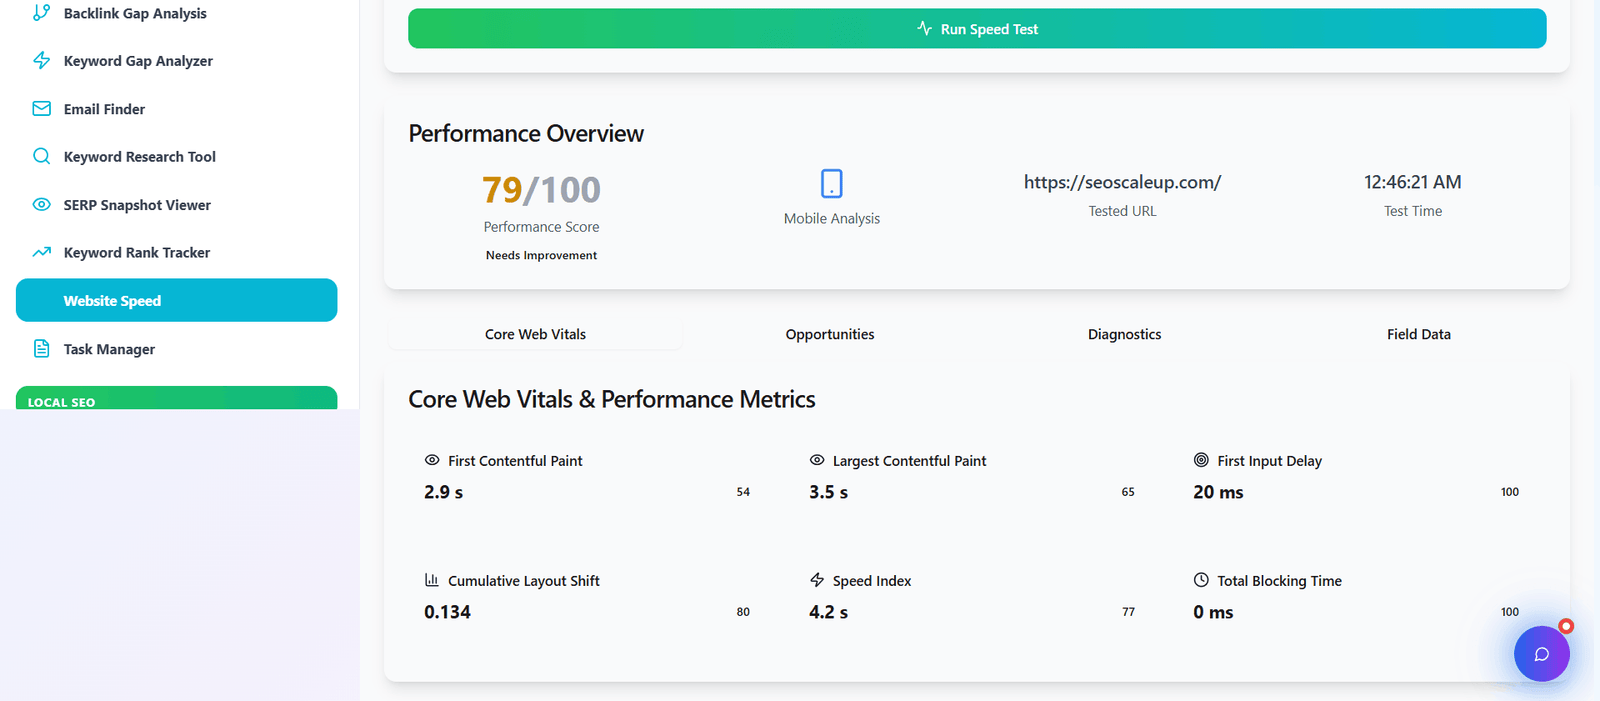The image size is (1600, 701).
Task: Click the Mobile Analysis label
Action: pos(832,218)
